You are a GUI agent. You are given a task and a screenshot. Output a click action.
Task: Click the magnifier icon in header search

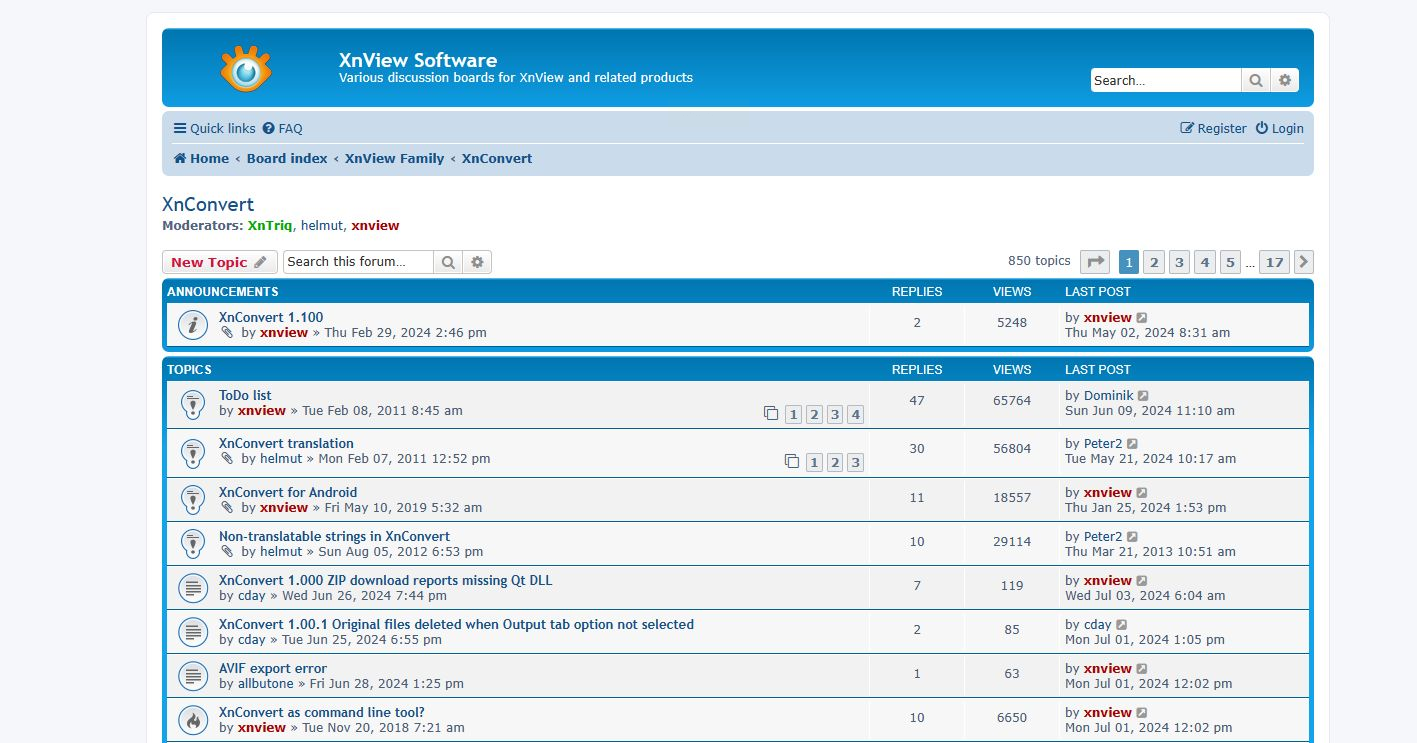[1255, 81]
